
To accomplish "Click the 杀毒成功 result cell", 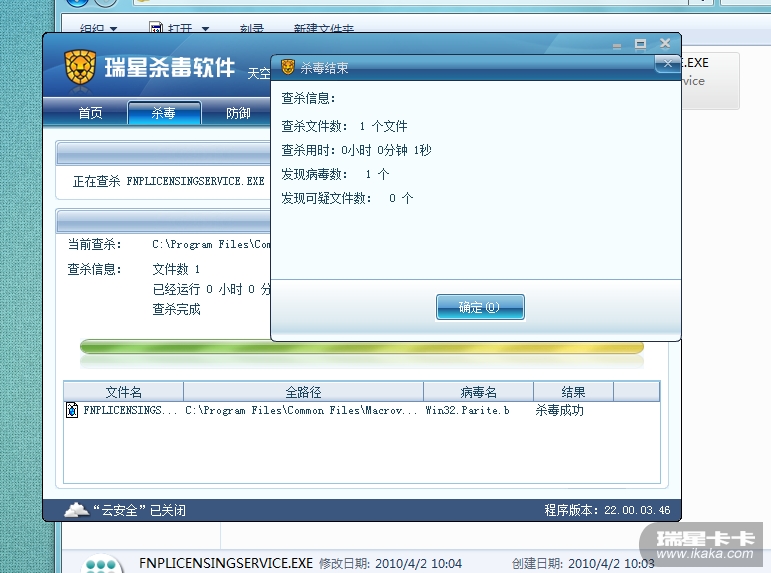I will click(560, 410).
